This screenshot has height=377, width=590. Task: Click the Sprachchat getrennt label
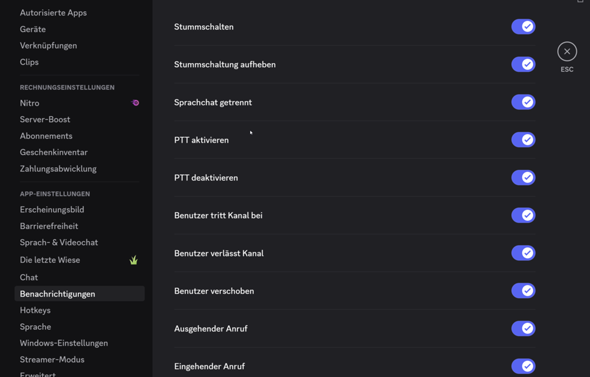click(213, 102)
